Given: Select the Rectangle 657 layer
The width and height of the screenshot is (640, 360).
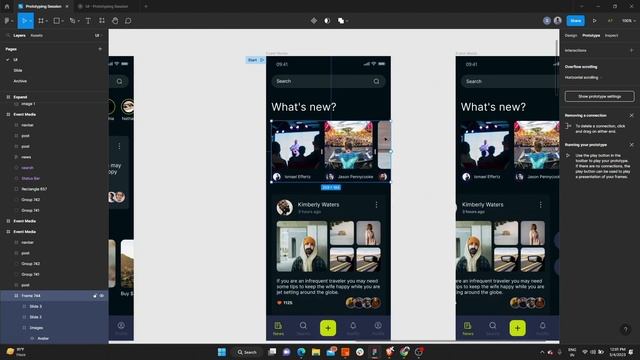Looking at the screenshot, I should click(34, 189).
